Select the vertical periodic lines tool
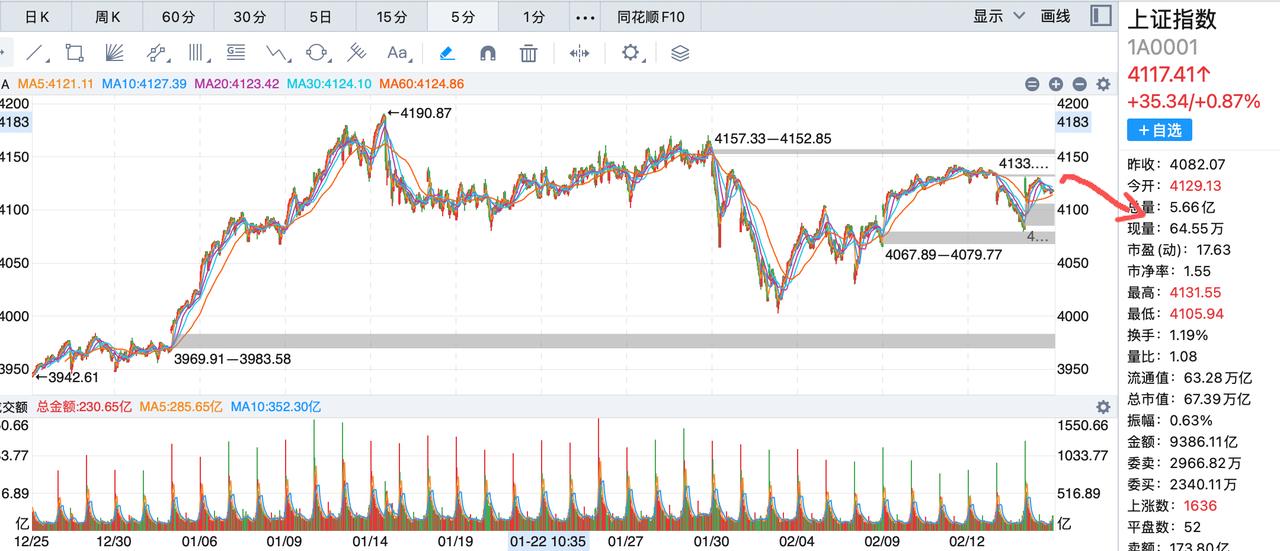Viewport: 1280px width, 551px height. pos(197,52)
